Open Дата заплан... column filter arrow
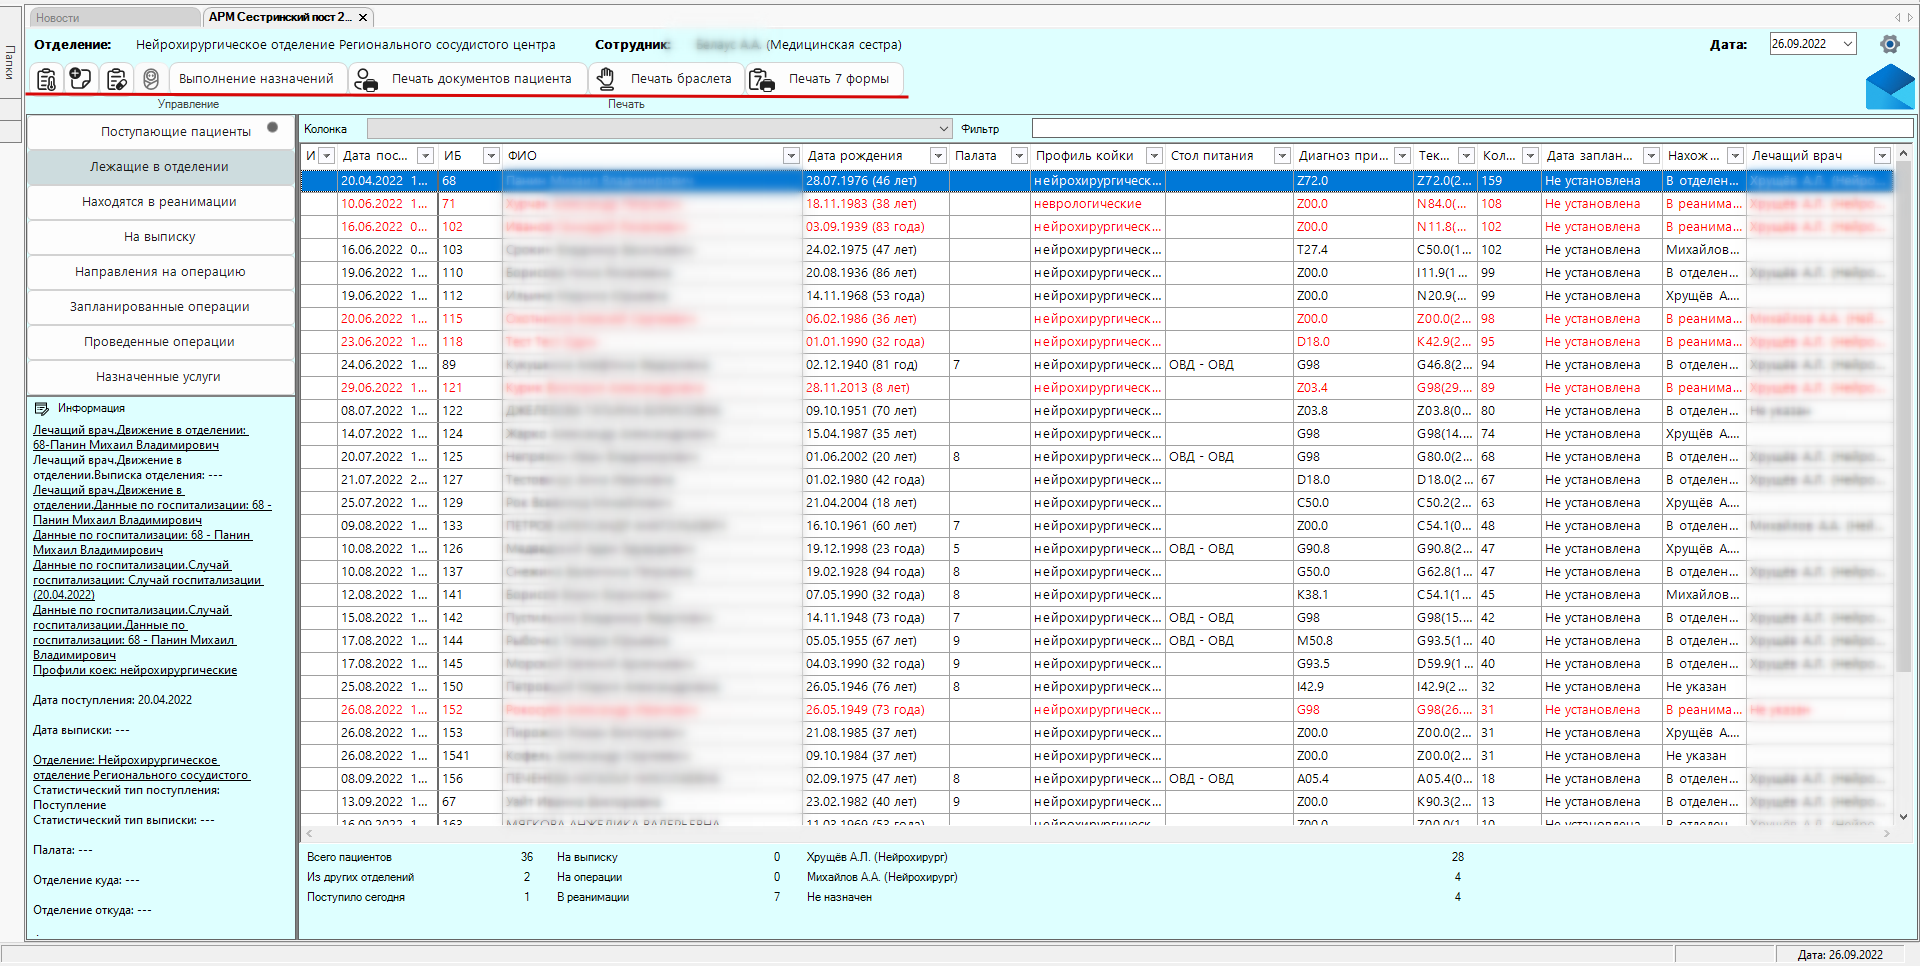The width and height of the screenshot is (1920, 966). point(1651,156)
